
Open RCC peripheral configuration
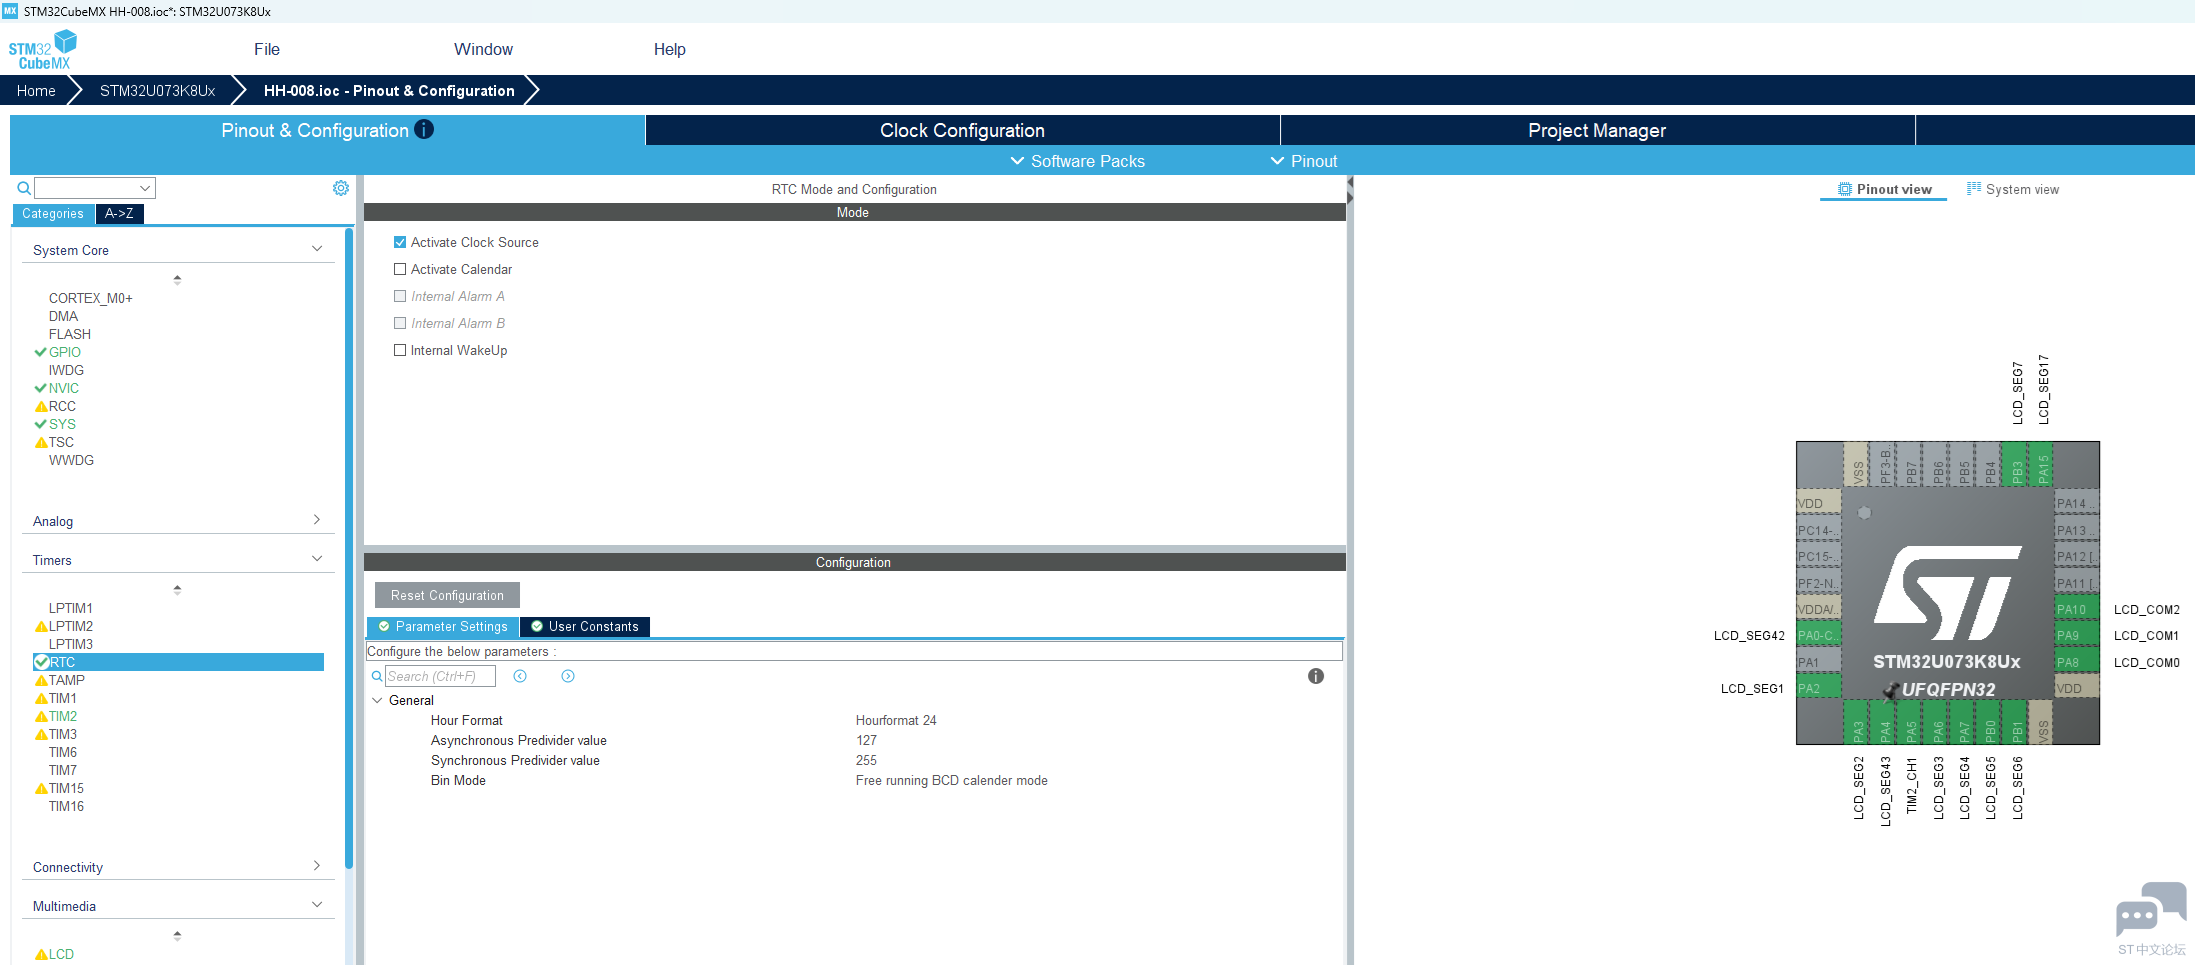click(62, 406)
